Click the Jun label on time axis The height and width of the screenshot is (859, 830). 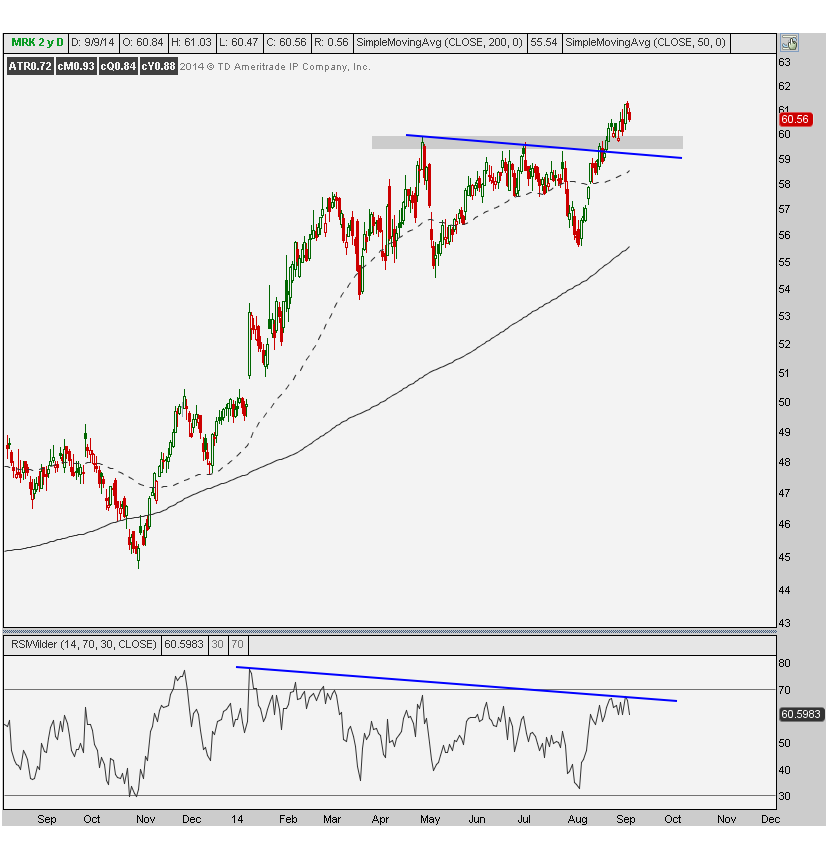(x=477, y=819)
